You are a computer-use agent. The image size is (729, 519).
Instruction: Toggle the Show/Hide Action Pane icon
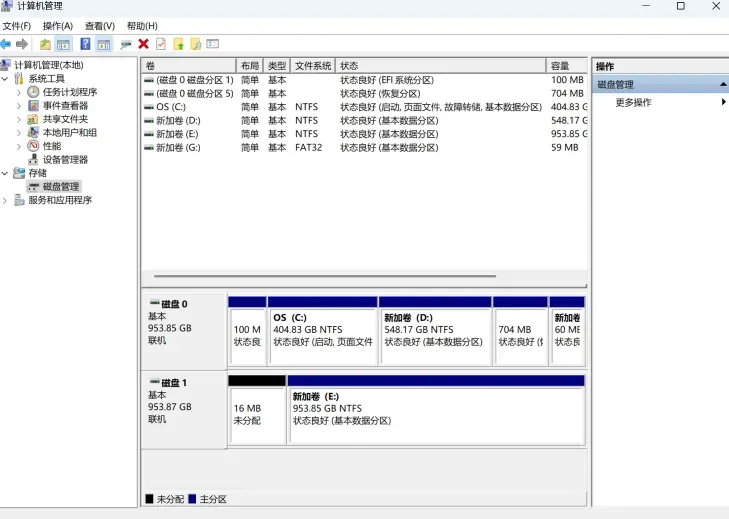[x=104, y=44]
